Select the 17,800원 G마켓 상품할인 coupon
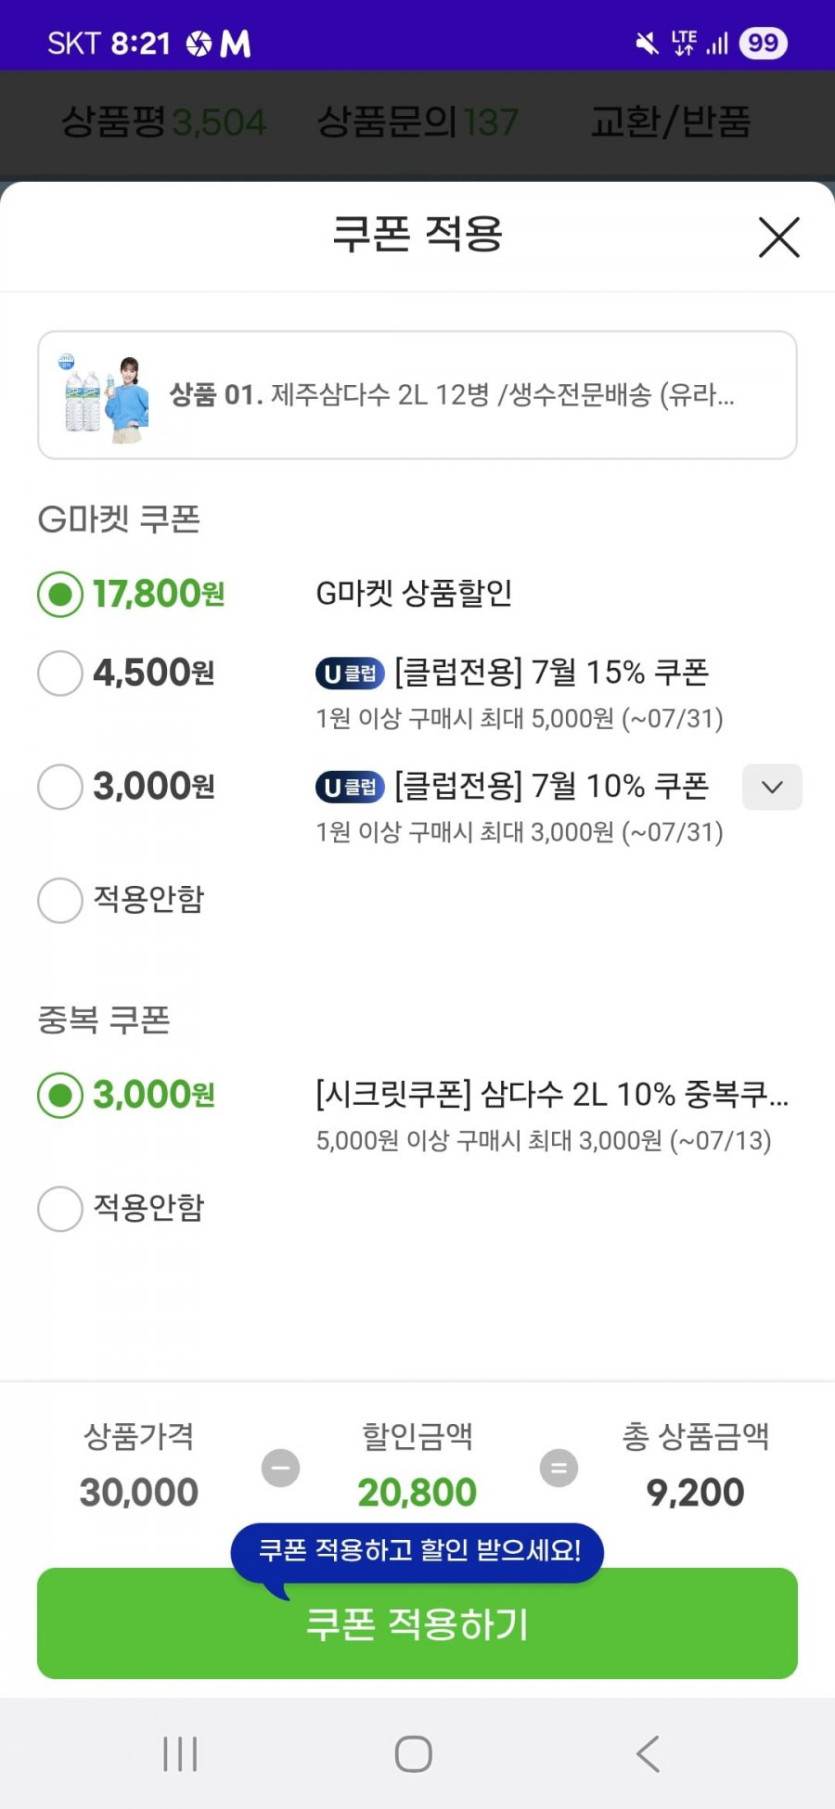835x1809 pixels. point(60,595)
